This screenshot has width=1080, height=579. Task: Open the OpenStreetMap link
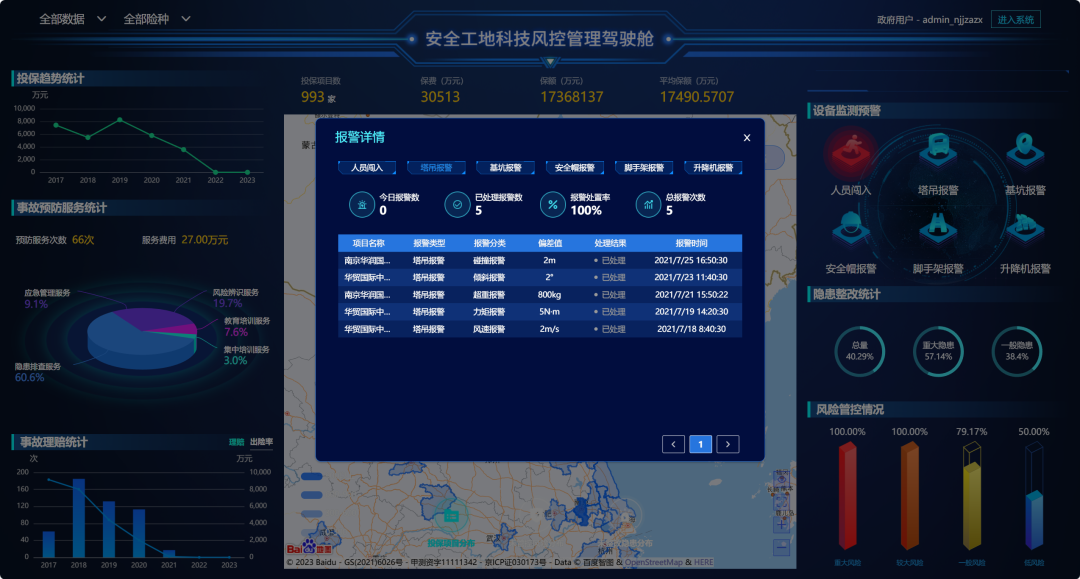coord(654,562)
